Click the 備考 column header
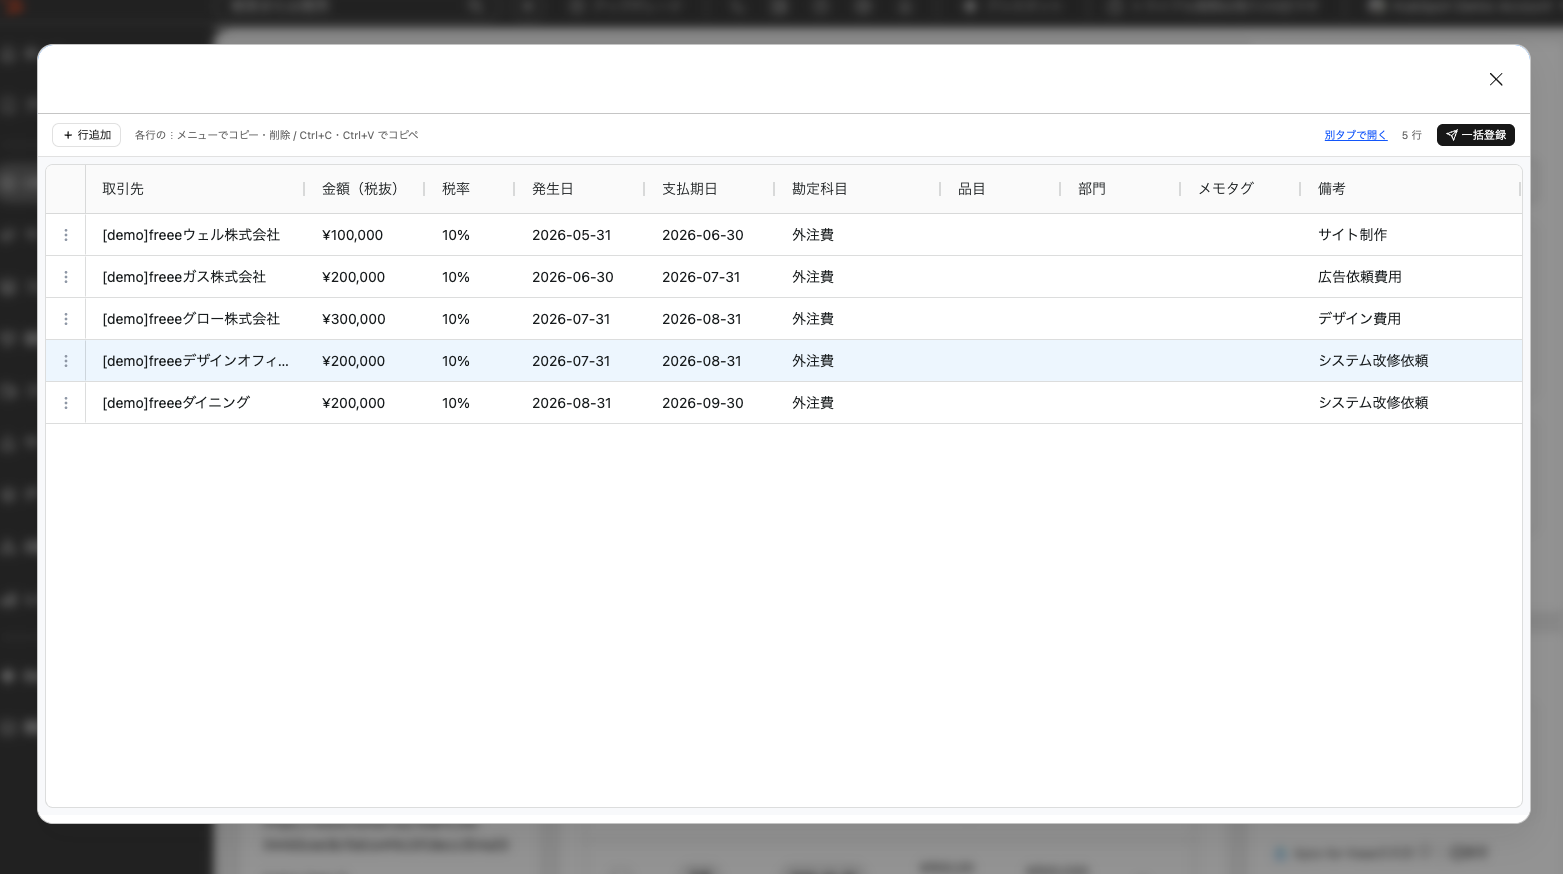Image resolution: width=1563 pixels, height=874 pixels. pyautogui.click(x=1411, y=189)
